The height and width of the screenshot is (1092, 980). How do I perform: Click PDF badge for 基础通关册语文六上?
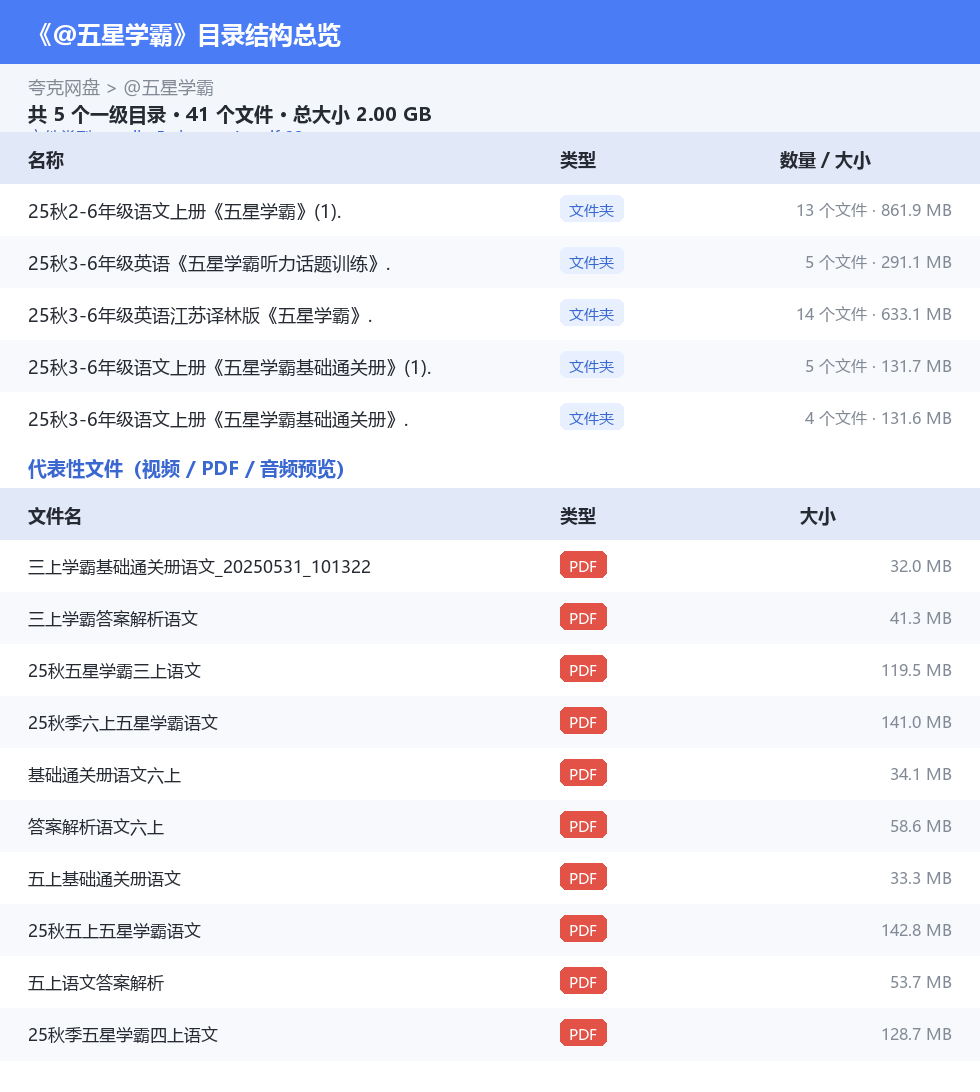point(583,773)
